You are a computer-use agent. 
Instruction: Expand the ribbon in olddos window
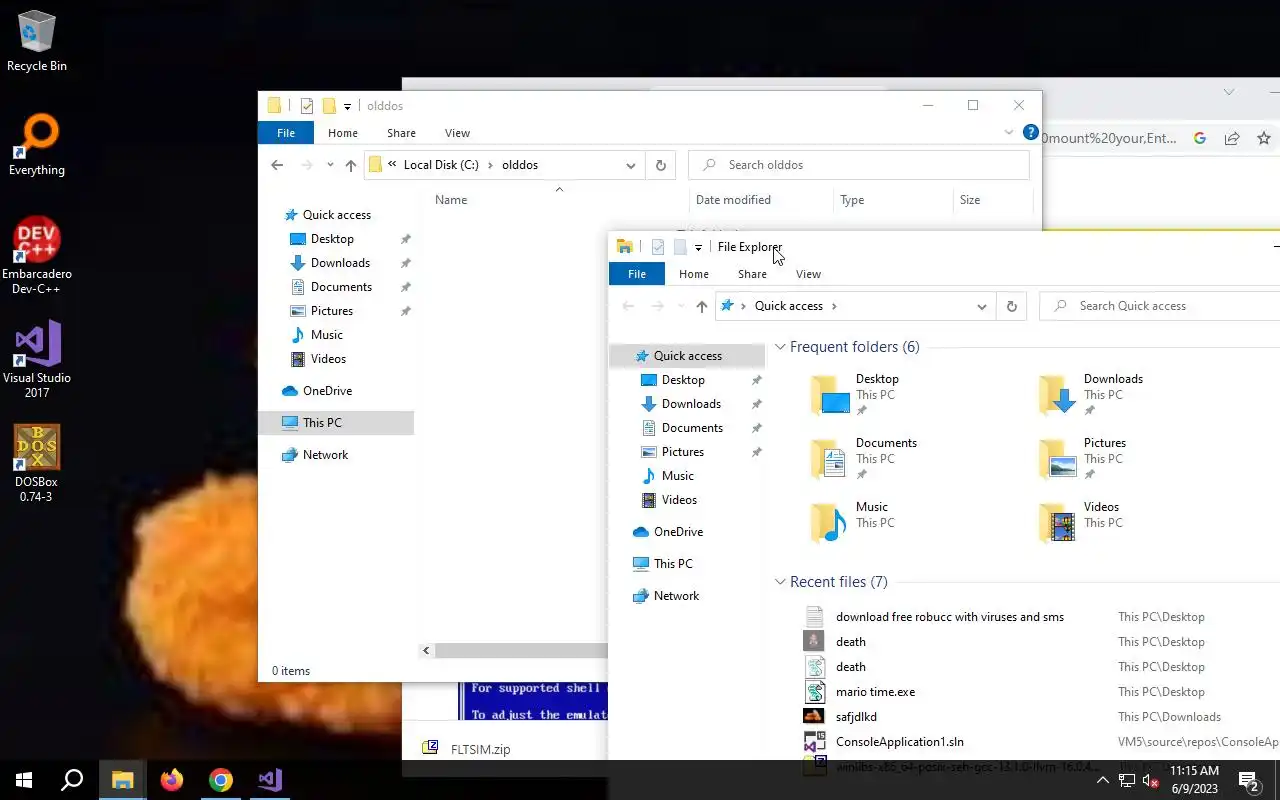point(1009,132)
